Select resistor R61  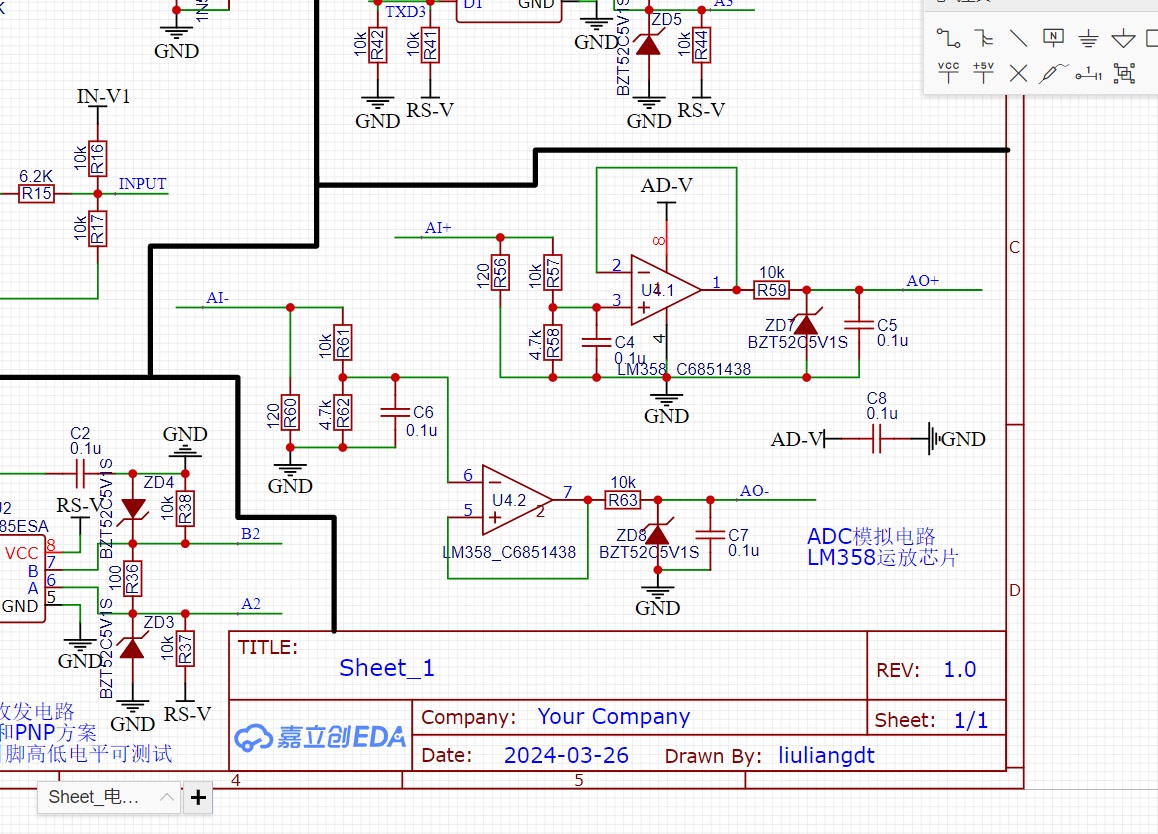pos(343,343)
